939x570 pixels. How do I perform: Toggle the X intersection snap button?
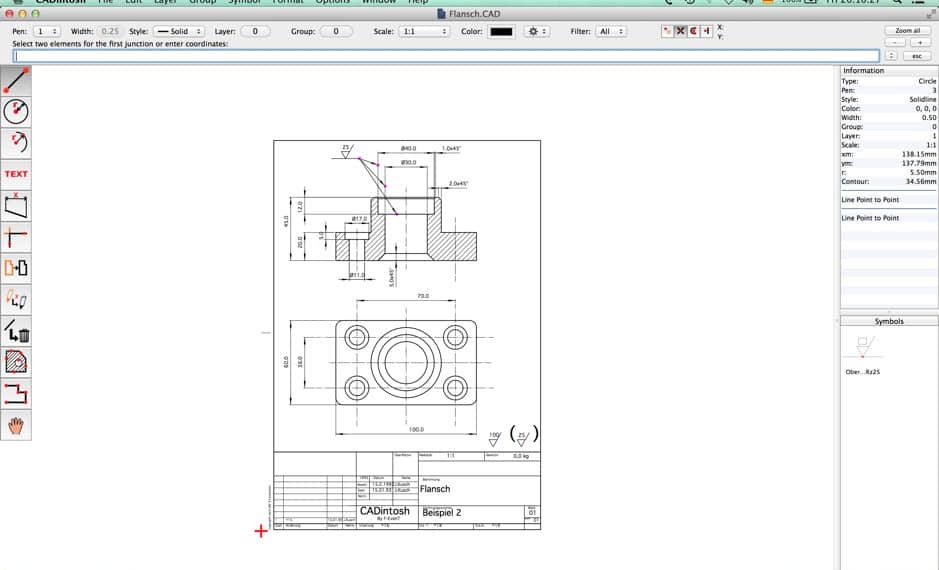click(681, 31)
